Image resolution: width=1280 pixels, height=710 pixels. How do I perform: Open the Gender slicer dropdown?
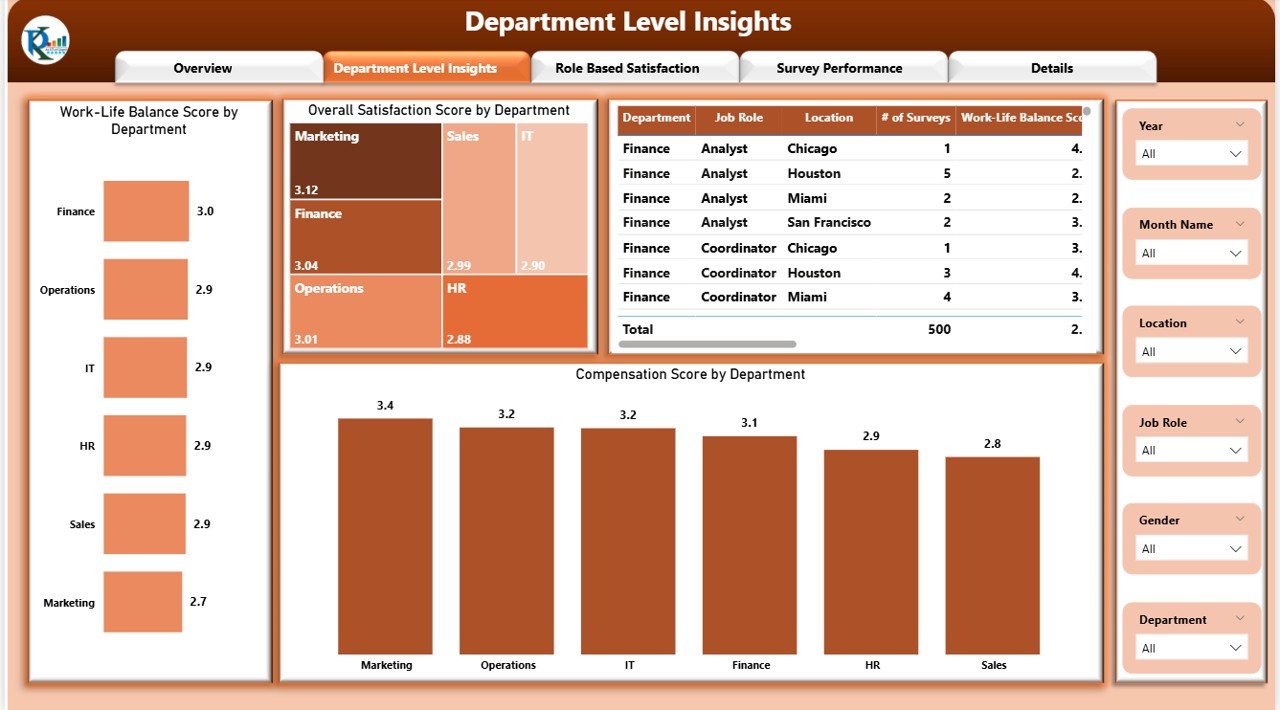click(x=1192, y=548)
